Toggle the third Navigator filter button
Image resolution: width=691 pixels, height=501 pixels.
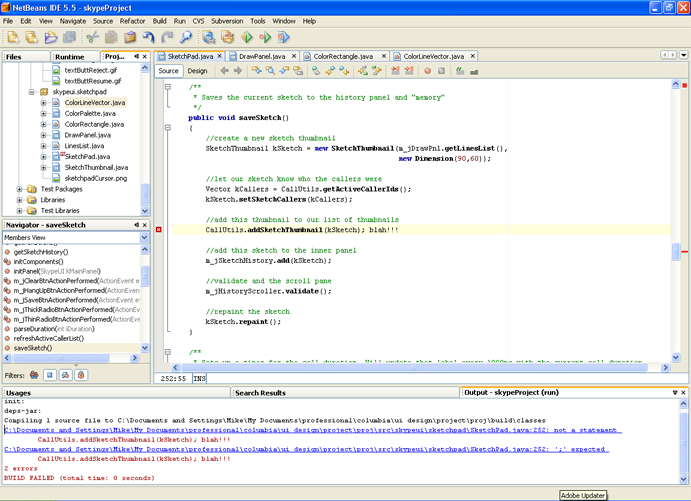(x=66, y=375)
